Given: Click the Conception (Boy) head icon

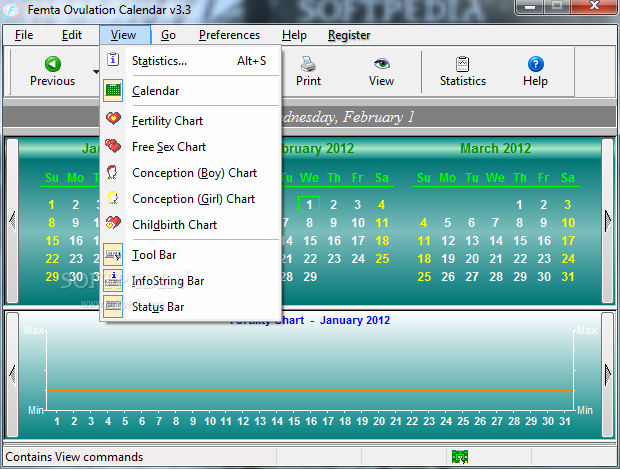Looking at the screenshot, I should (113, 172).
